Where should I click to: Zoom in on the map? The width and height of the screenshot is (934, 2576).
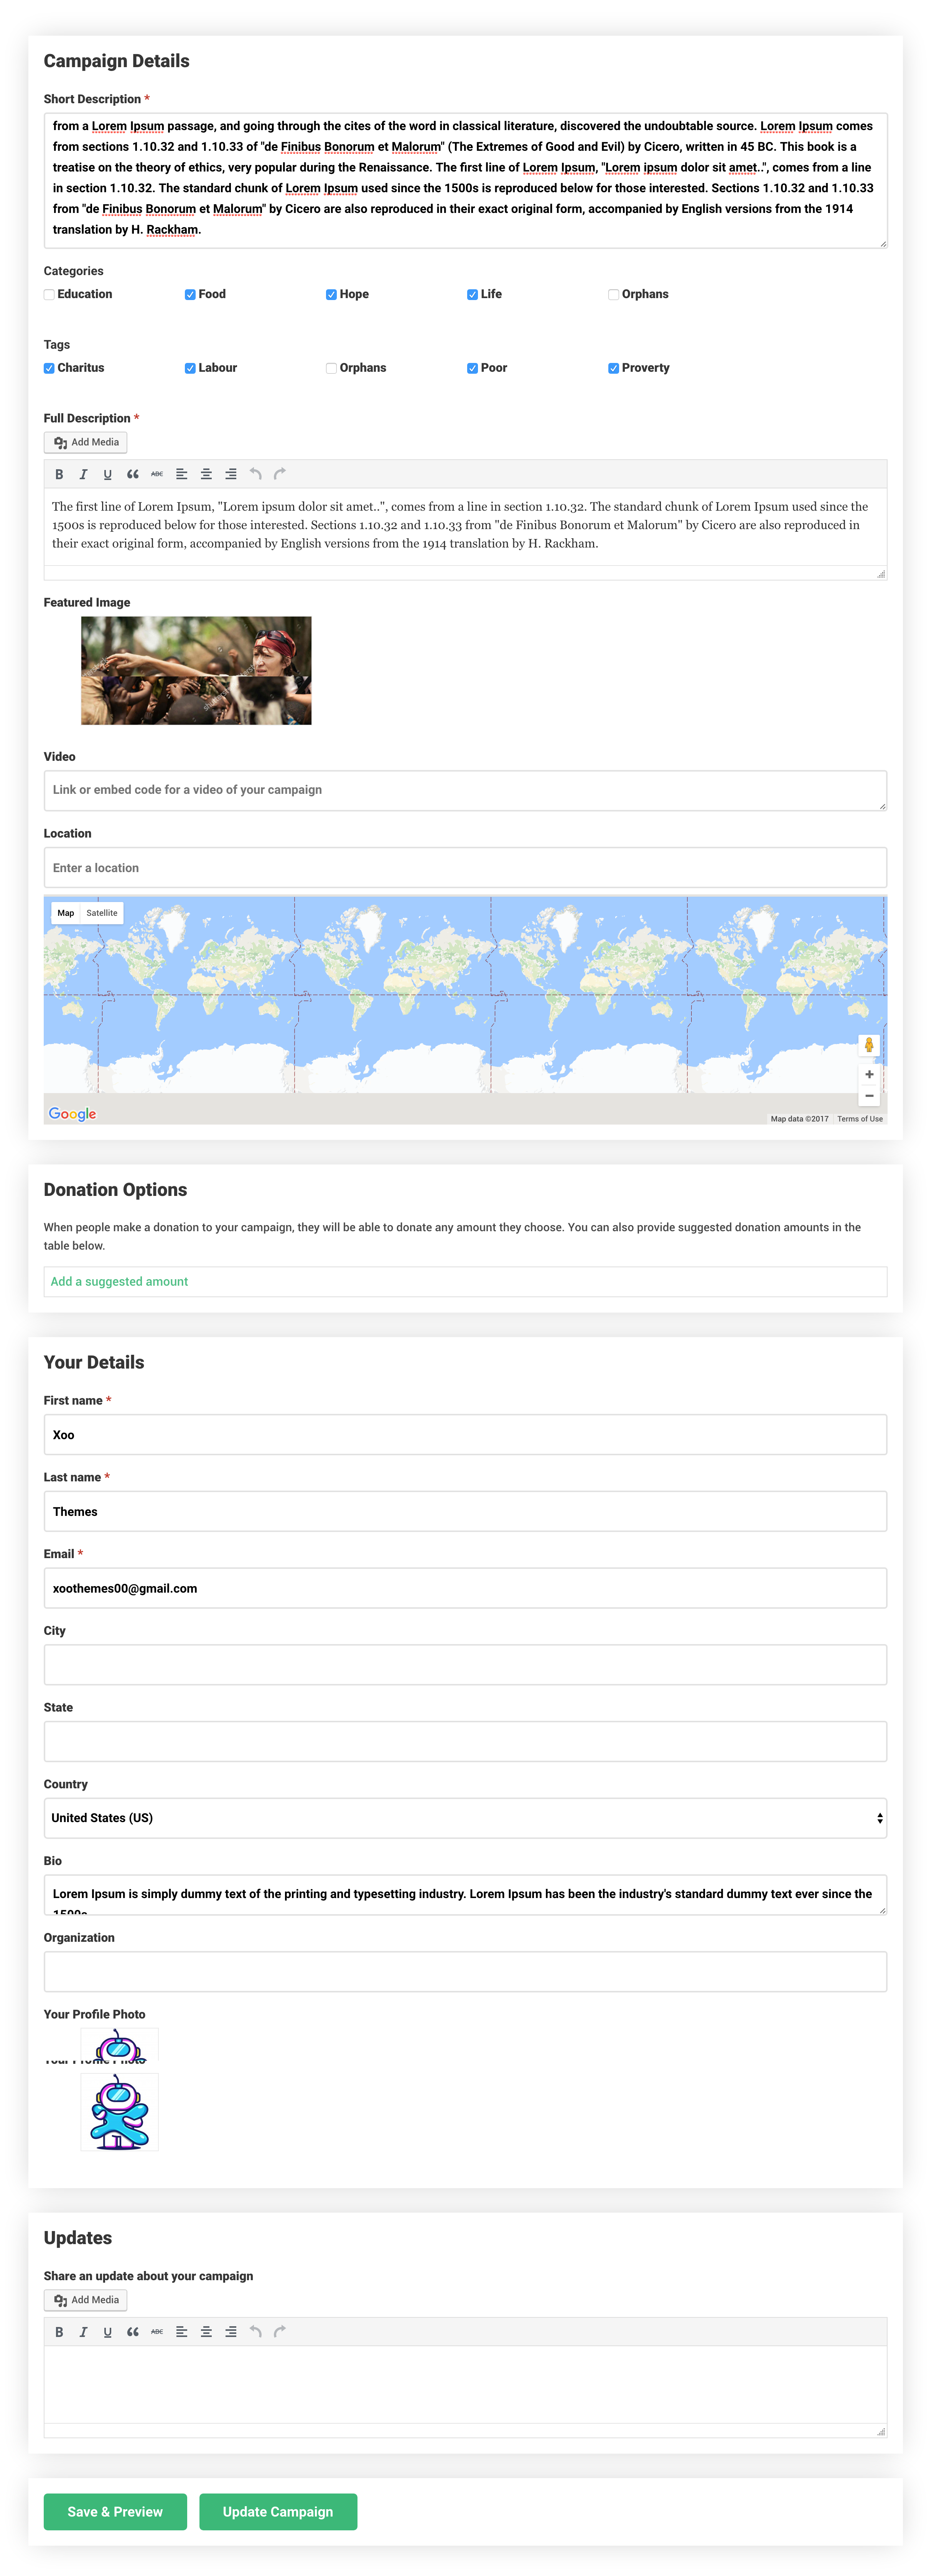tap(869, 1074)
